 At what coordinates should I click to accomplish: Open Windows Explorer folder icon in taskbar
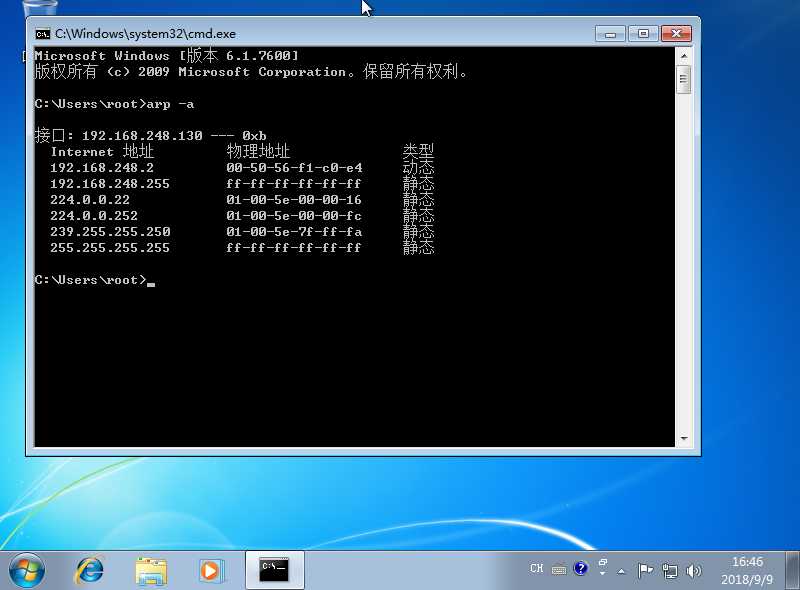151,571
